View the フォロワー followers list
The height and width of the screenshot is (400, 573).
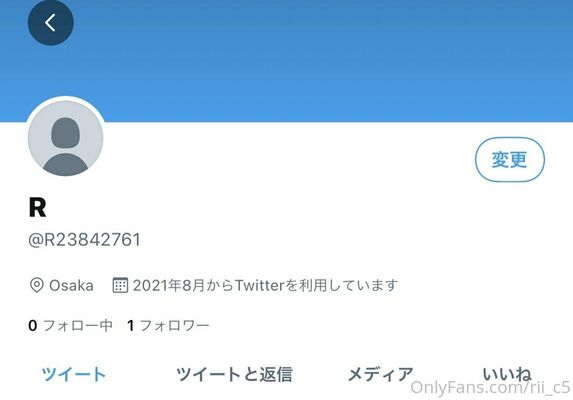(x=174, y=325)
